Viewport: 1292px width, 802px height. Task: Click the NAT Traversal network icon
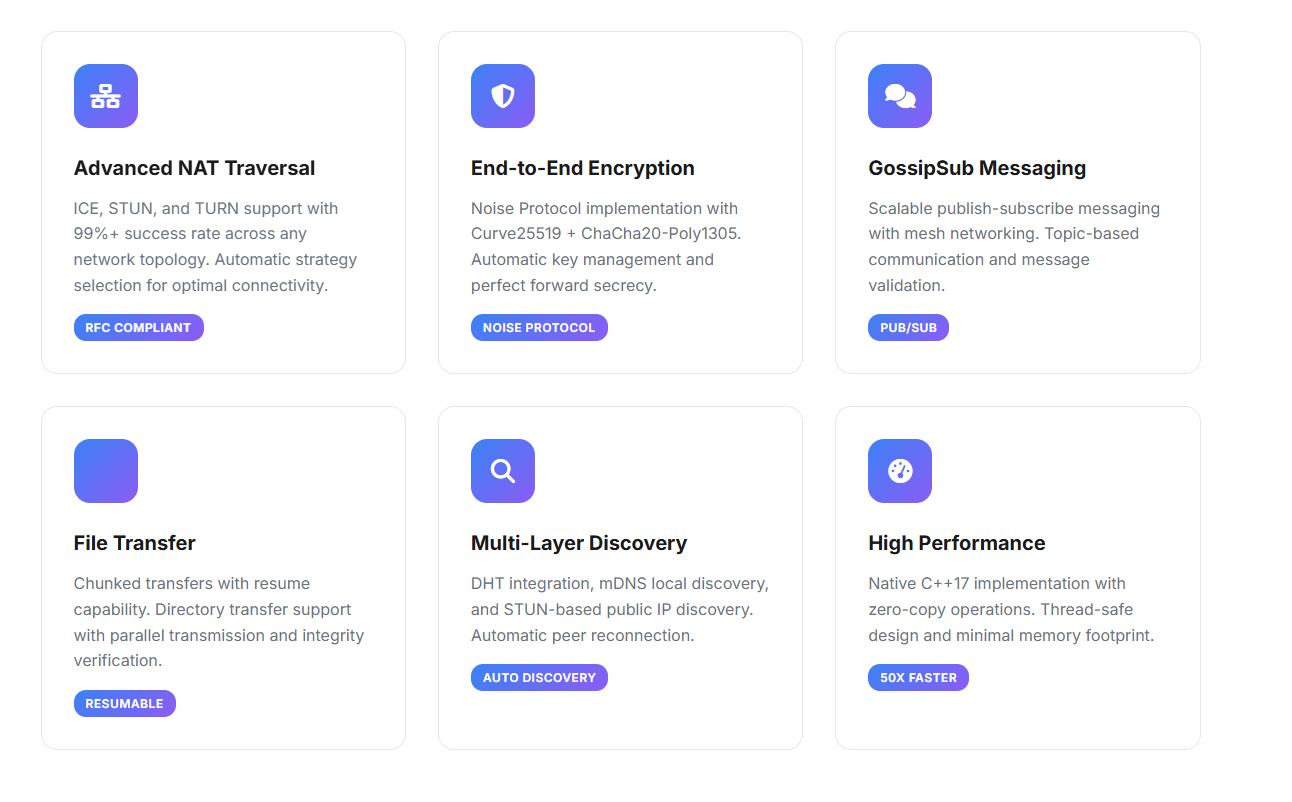tap(105, 96)
